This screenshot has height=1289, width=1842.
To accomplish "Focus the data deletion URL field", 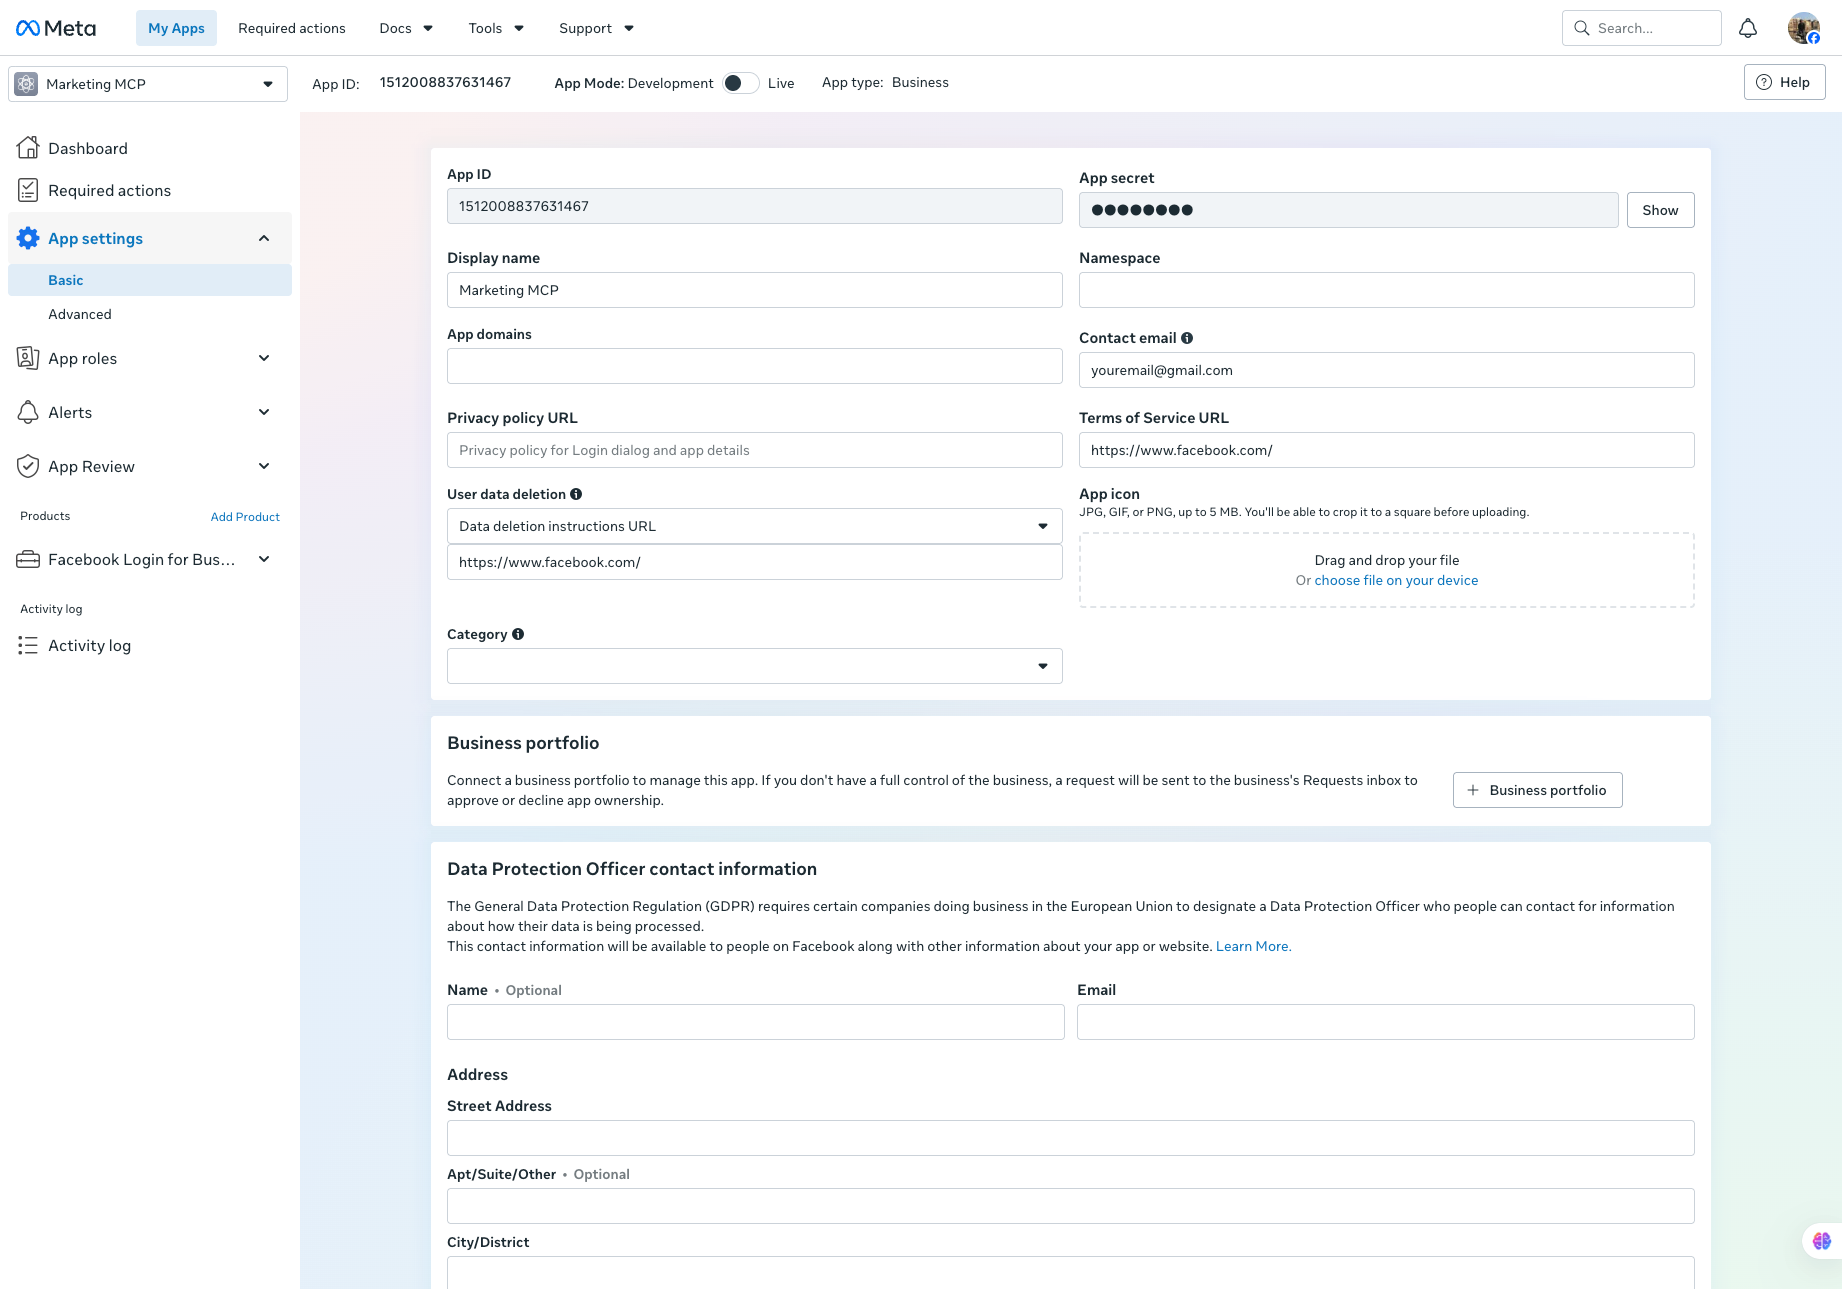I will pyautogui.click(x=755, y=562).
